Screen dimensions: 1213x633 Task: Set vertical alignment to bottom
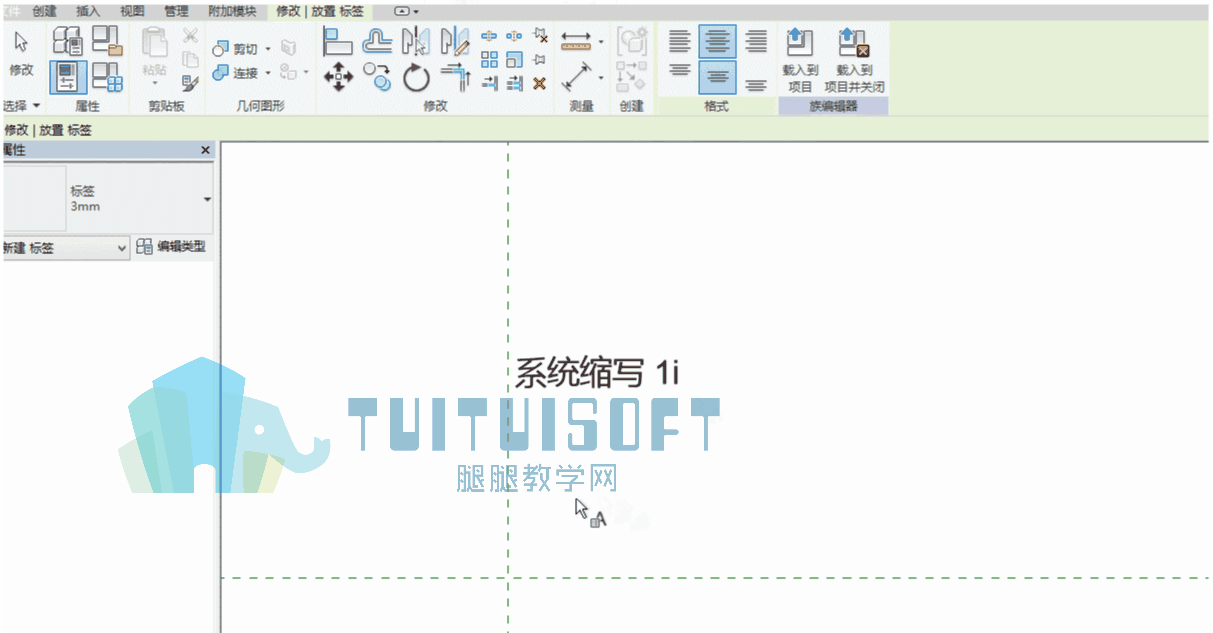756,85
